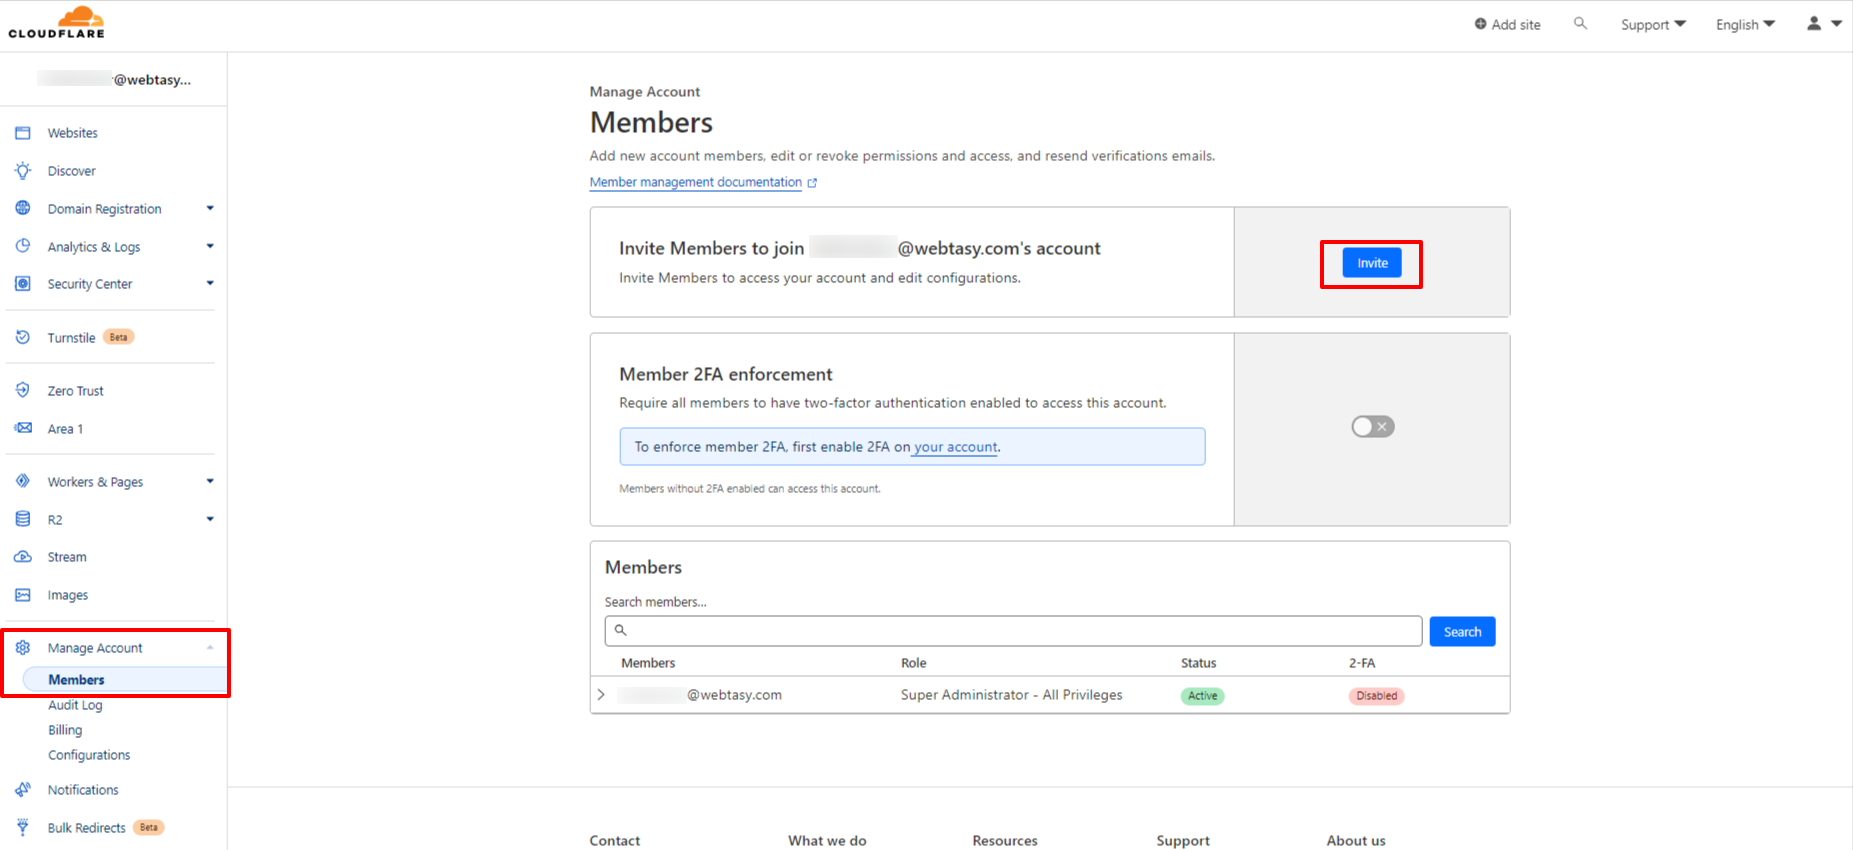Collapse the Manage Account section arrow
The width and height of the screenshot is (1853, 850).
[x=210, y=648]
